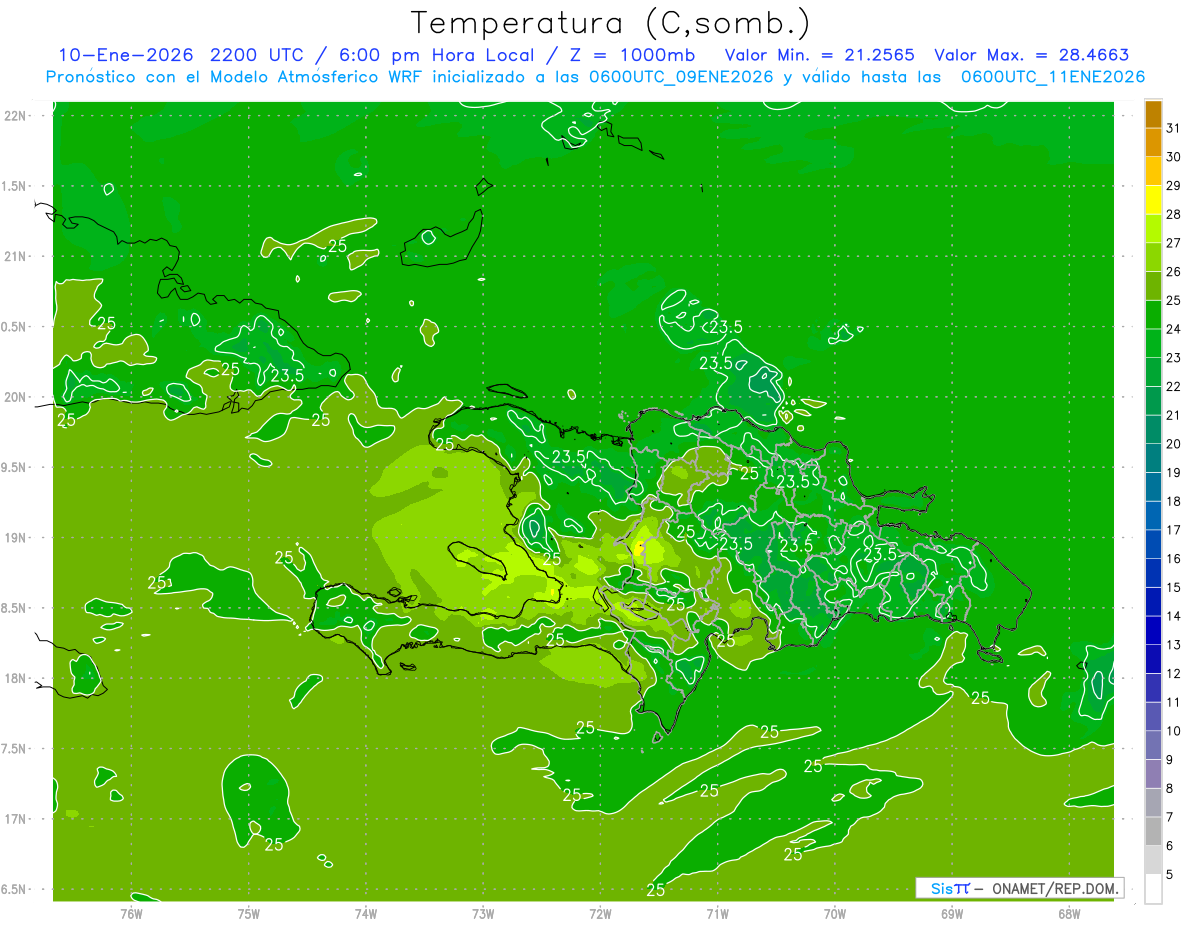Click the legend value 29

[1174, 186]
